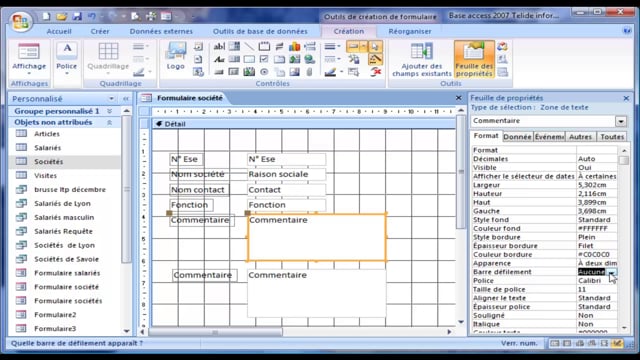Collapse Objets non attribués group

point(109,122)
